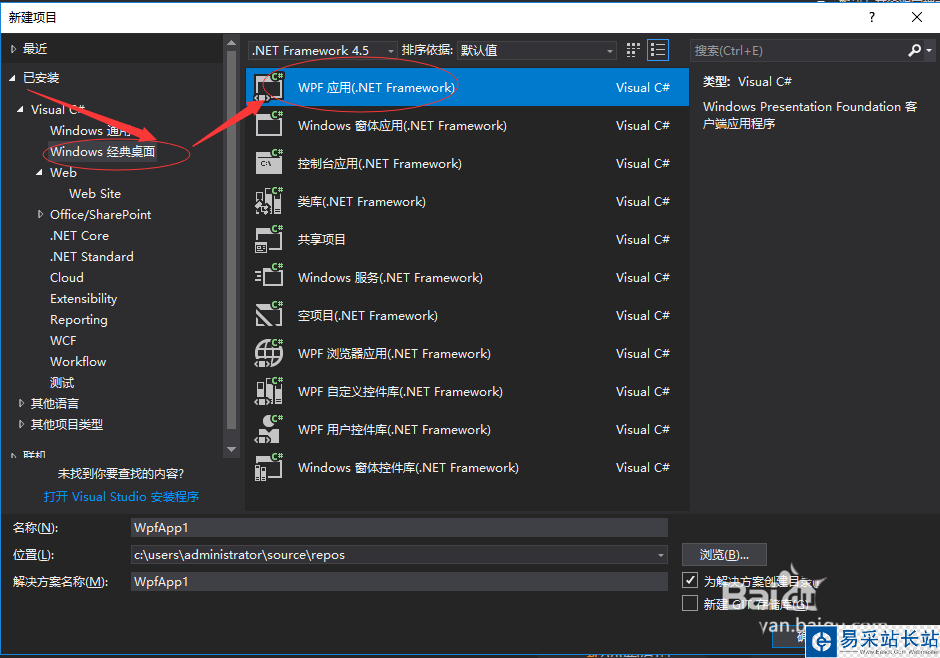Collapse the Web tree node
The image size is (940, 658).
click(x=40, y=173)
